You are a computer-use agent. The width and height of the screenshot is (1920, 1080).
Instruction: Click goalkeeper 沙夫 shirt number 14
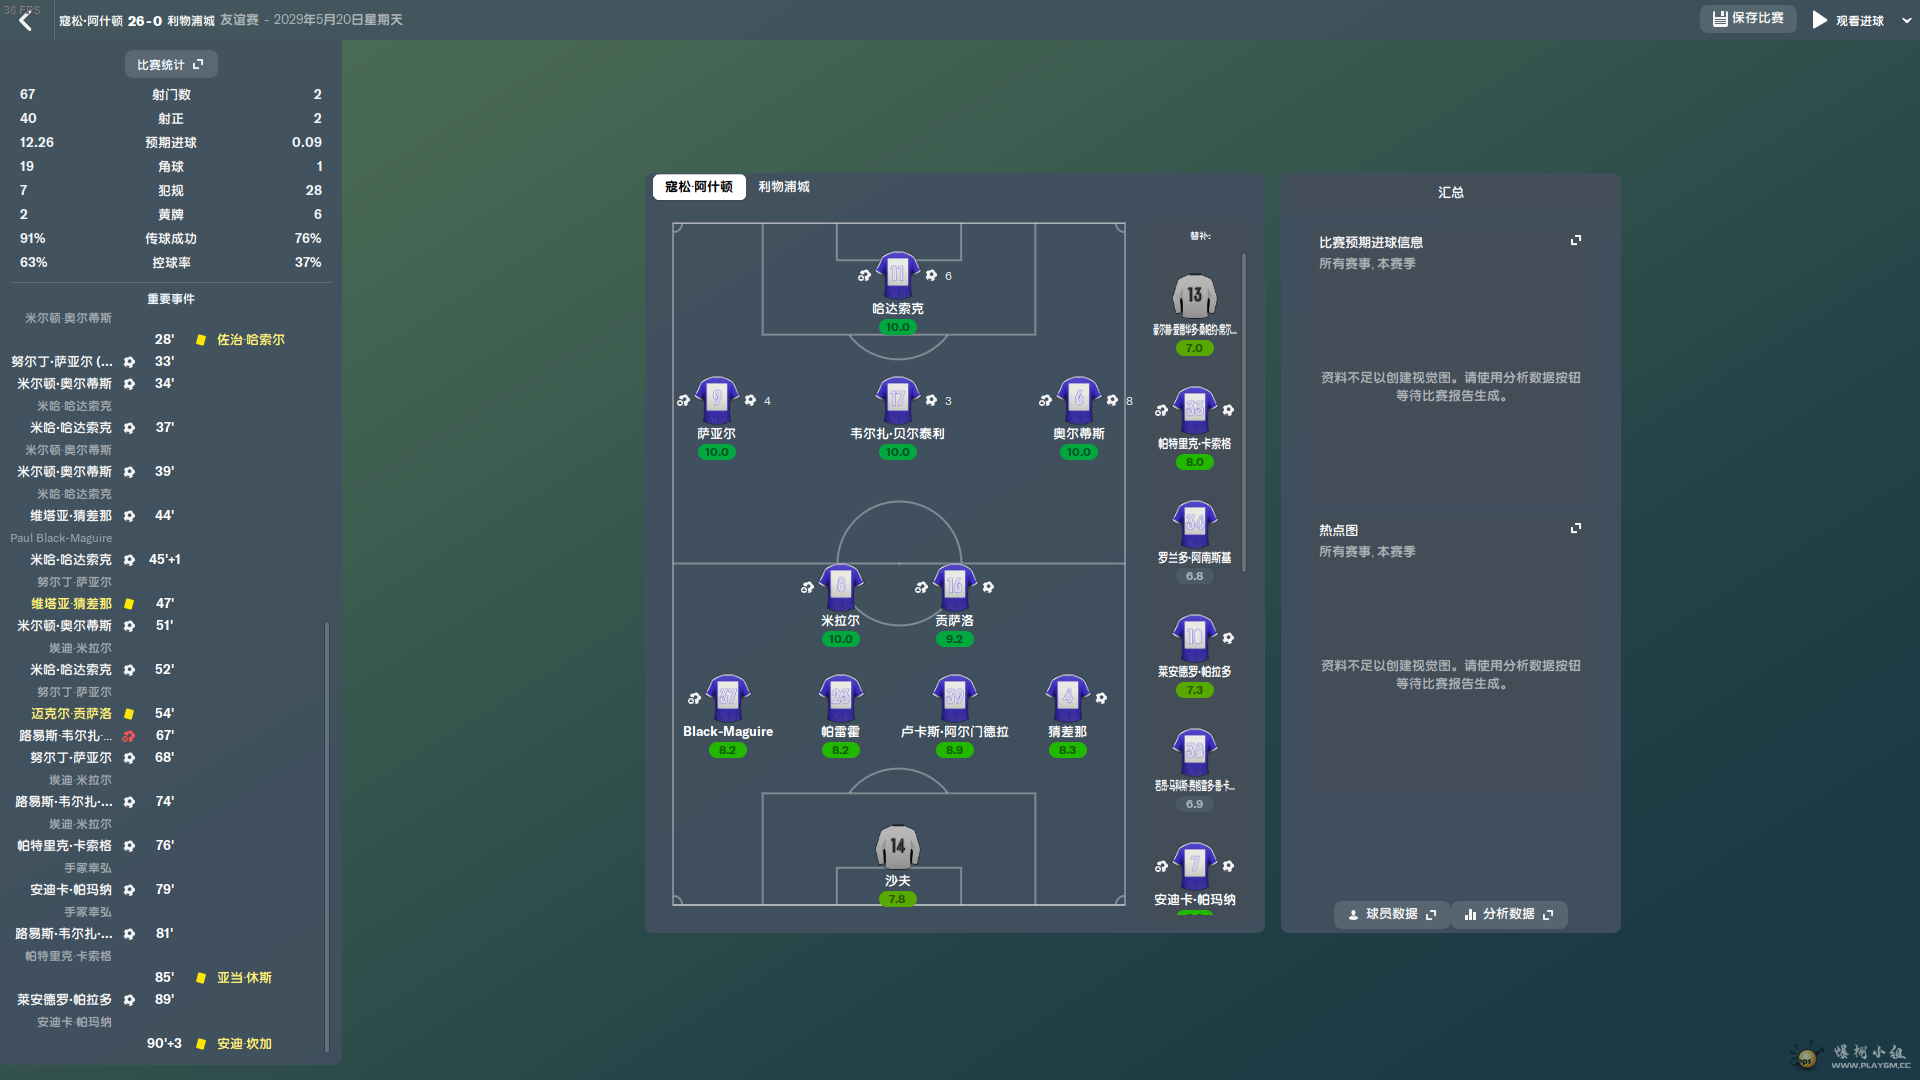pyautogui.click(x=897, y=847)
